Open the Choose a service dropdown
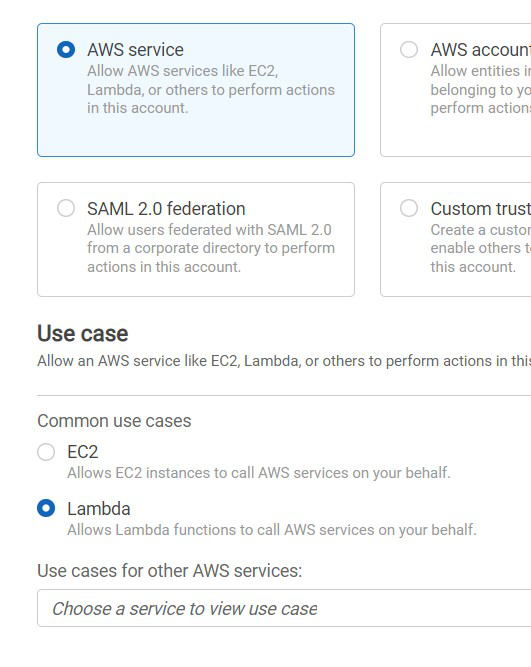Viewport: 531px width, 667px height. (284, 608)
